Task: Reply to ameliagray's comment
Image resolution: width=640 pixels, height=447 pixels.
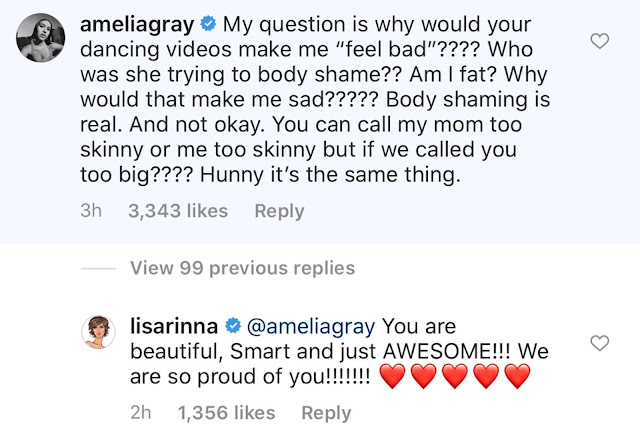Action: tap(279, 211)
